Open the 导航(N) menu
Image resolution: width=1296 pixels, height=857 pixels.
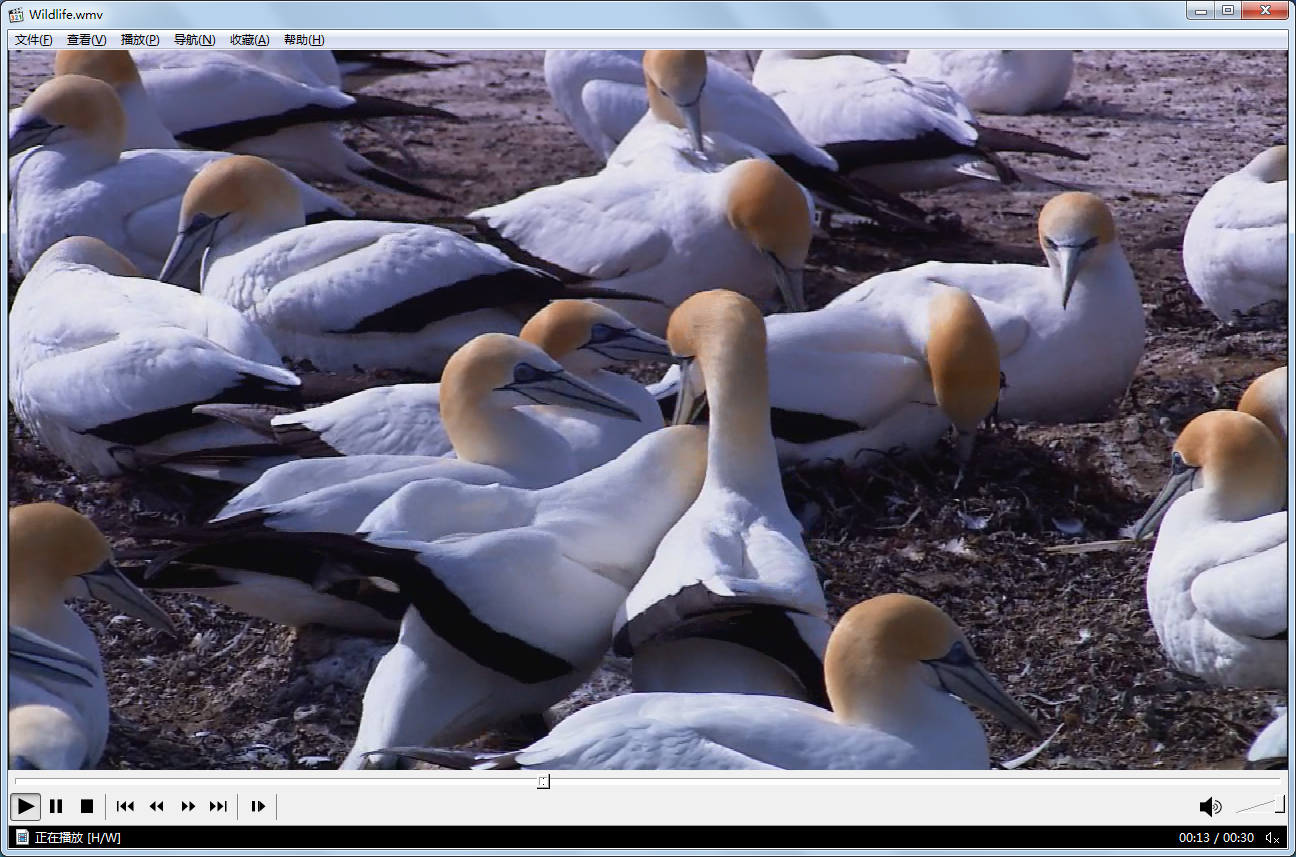[194, 40]
